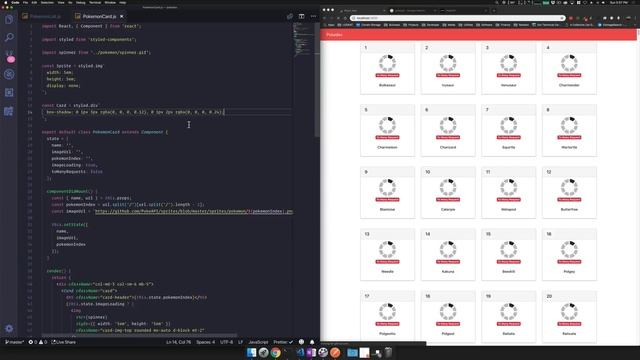Click the feedback smiley in the status bar
640x360 pixels.
pyautogui.click(x=301, y=342)
